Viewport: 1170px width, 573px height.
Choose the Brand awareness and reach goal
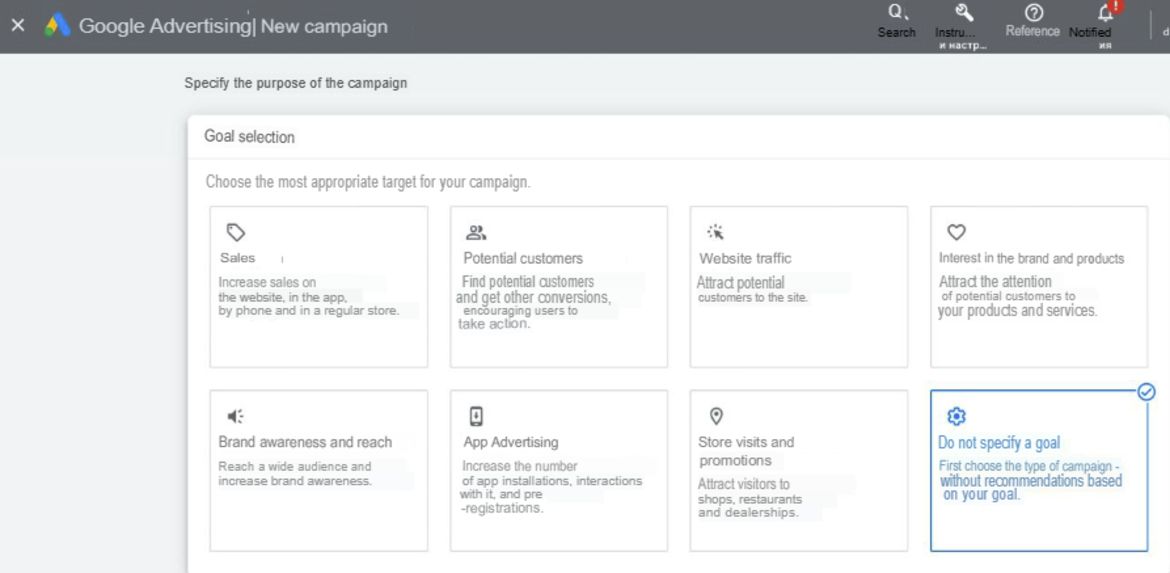point(319,470)
